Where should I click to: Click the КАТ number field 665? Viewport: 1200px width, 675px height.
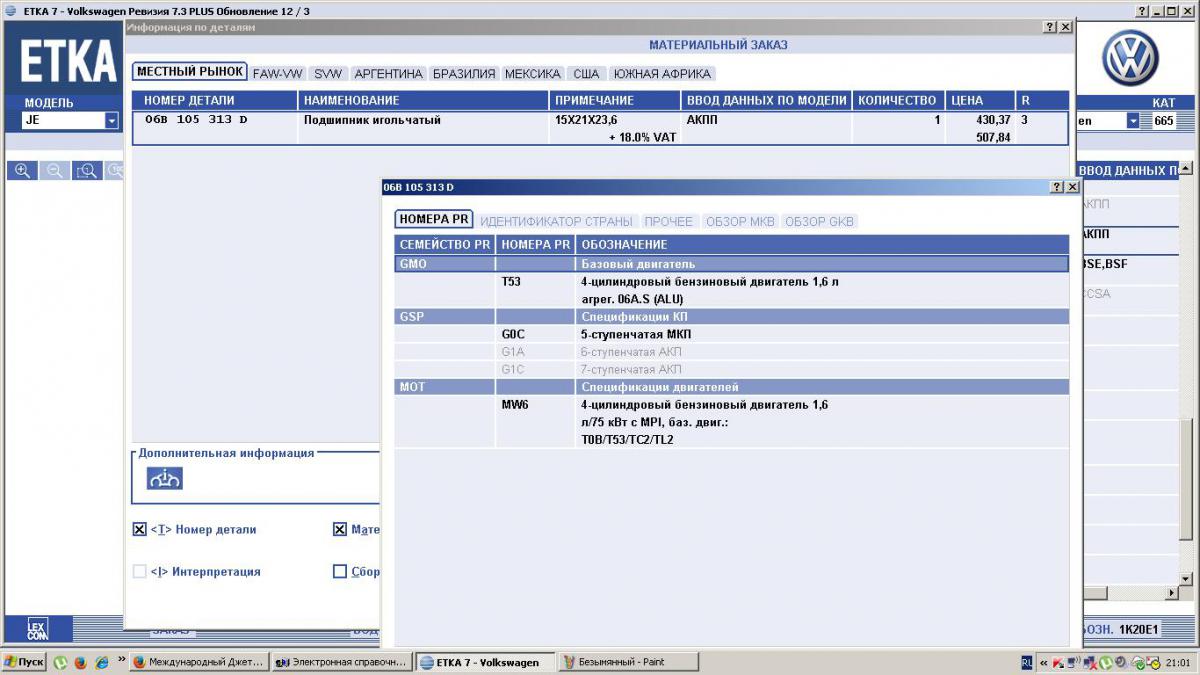click(1164, 120)
